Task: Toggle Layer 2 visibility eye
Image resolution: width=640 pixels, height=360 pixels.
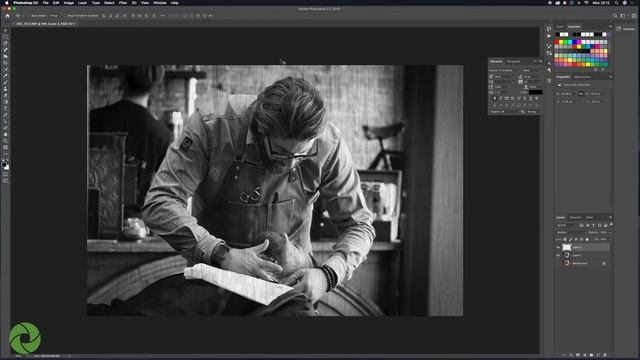Action: pyautogui.click(x=558, y=247)
